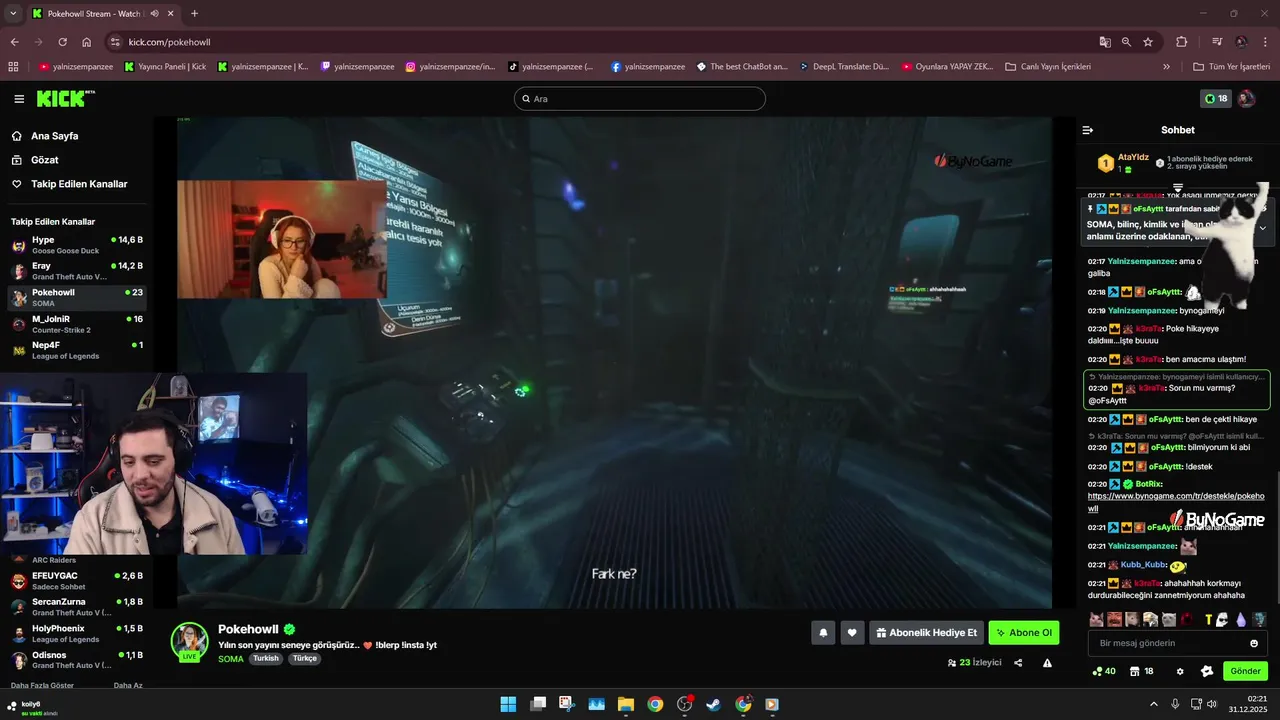
Task: Select the Türkçe tag
Action: 305,659
